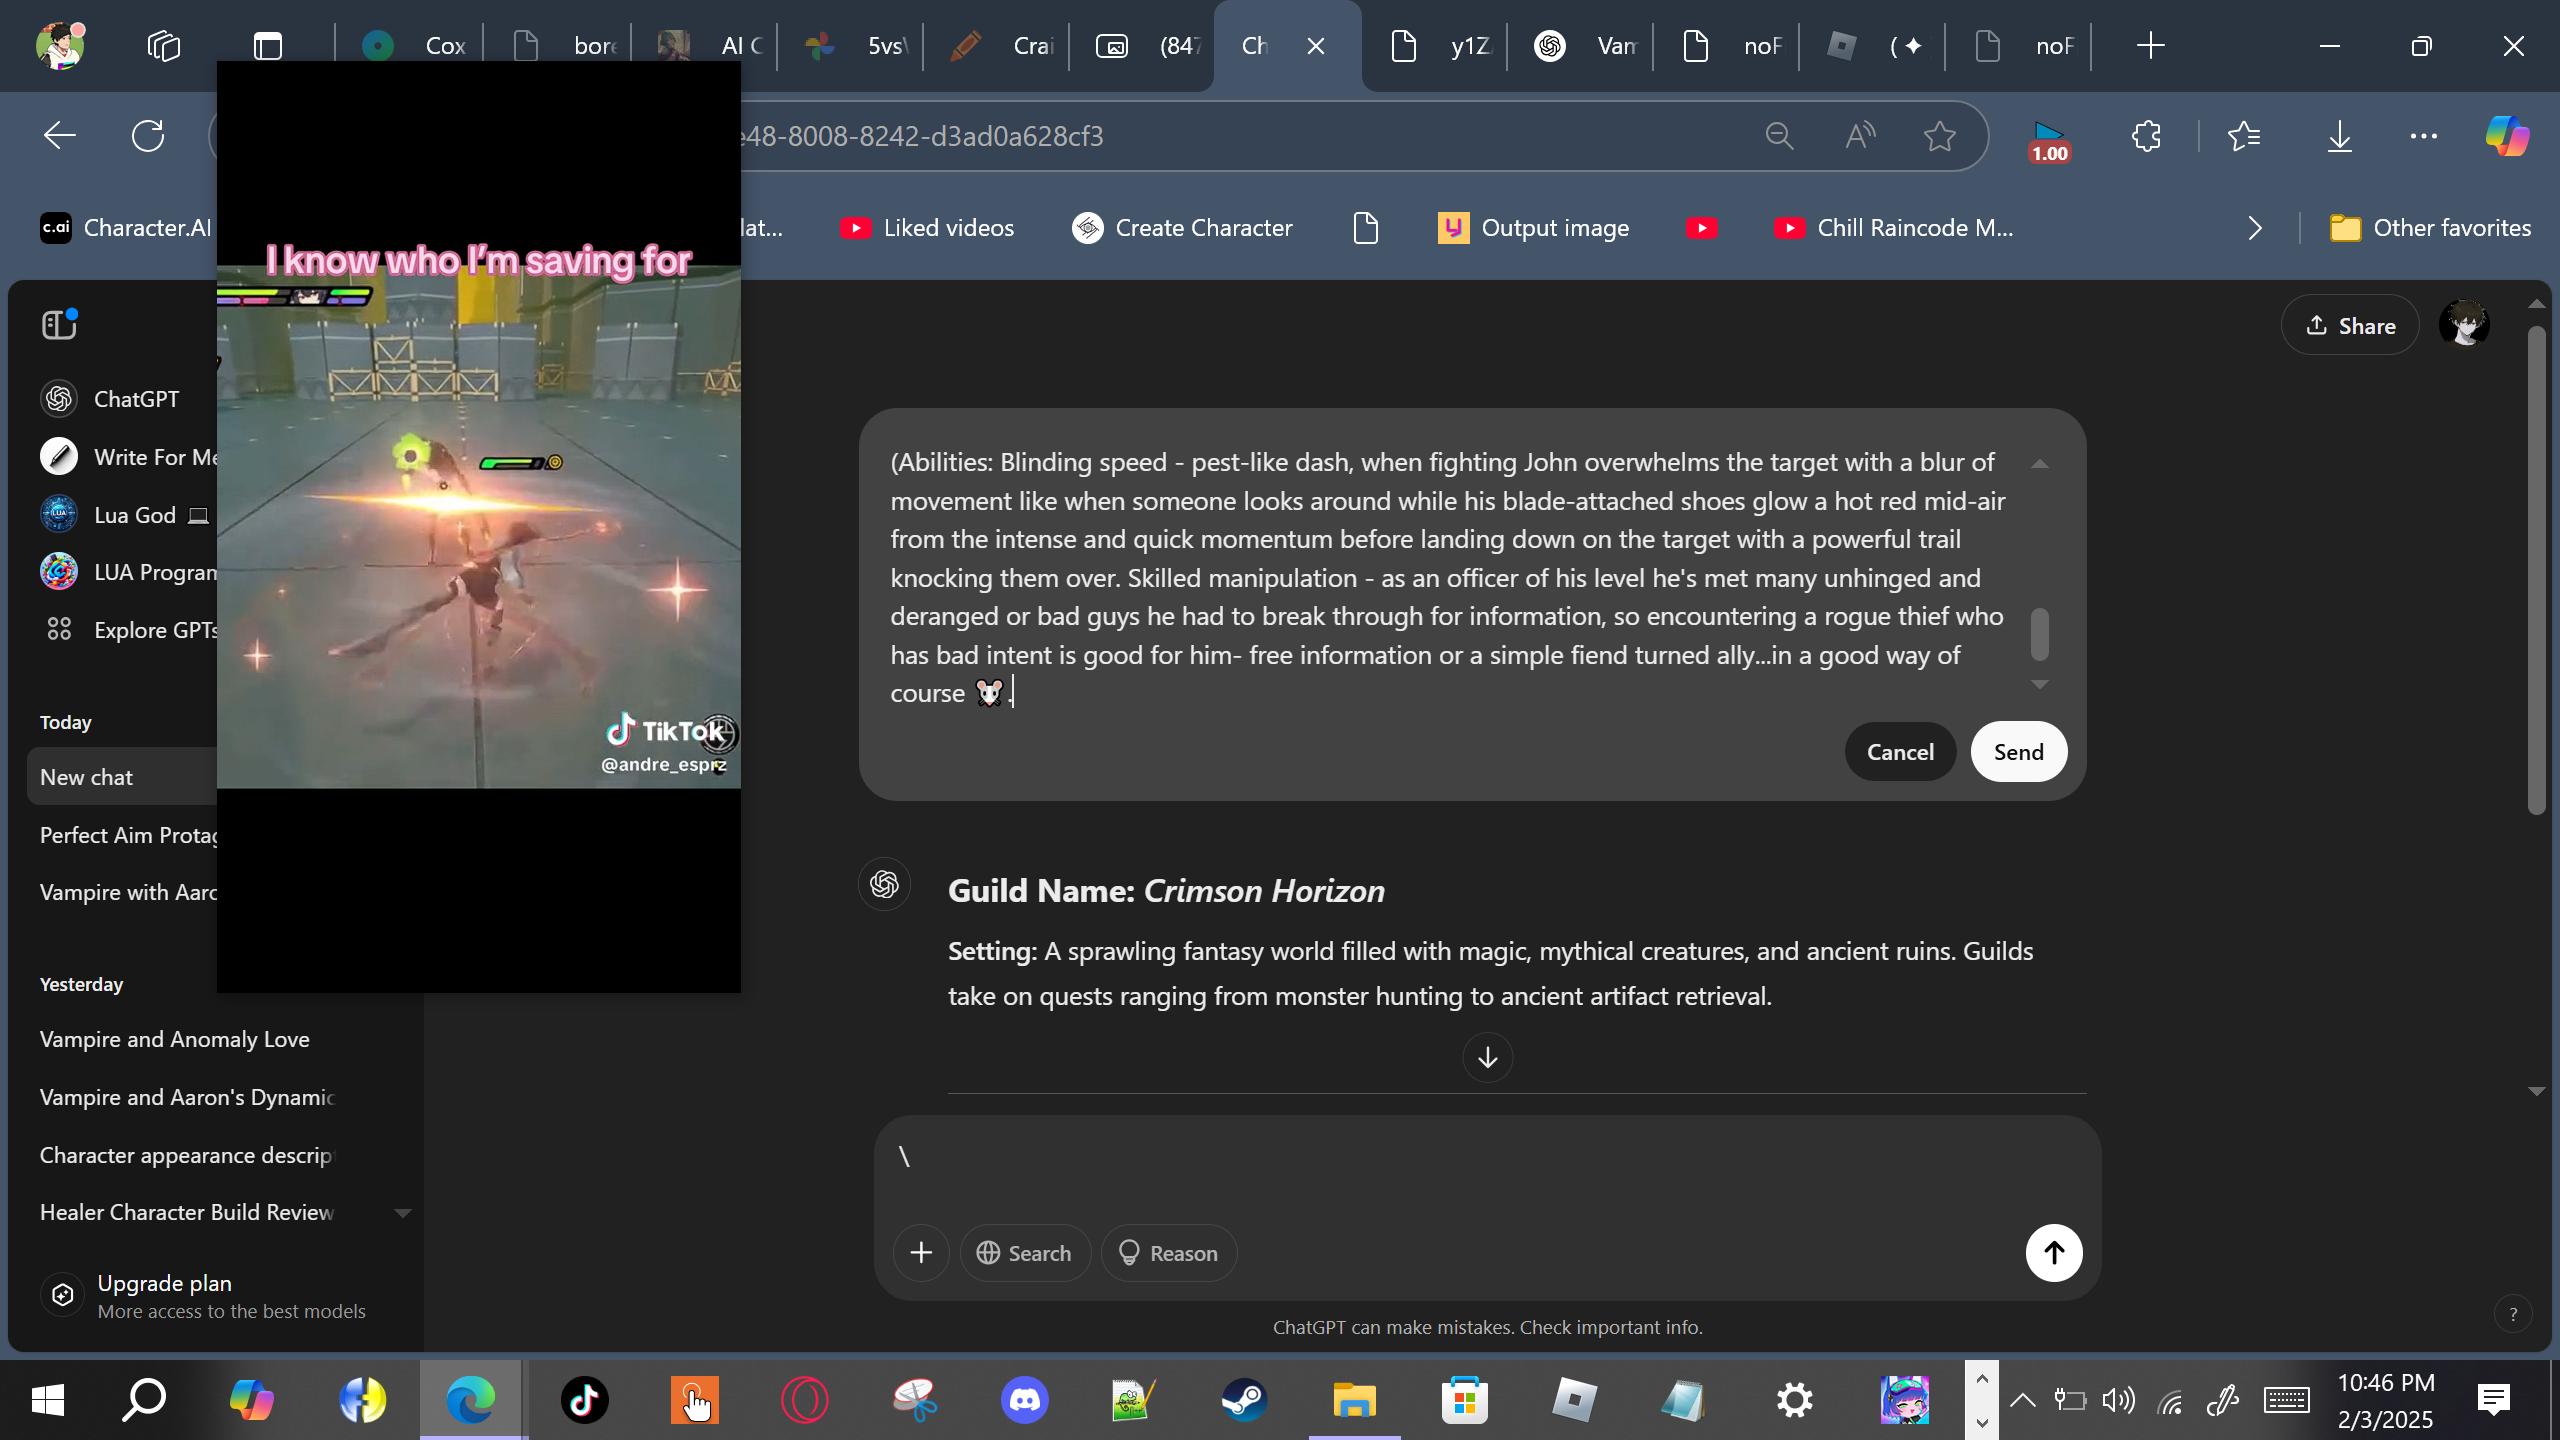Click the zoom out magnifier in the address bar
Screen dimensions: 2560x1440
1780,136
